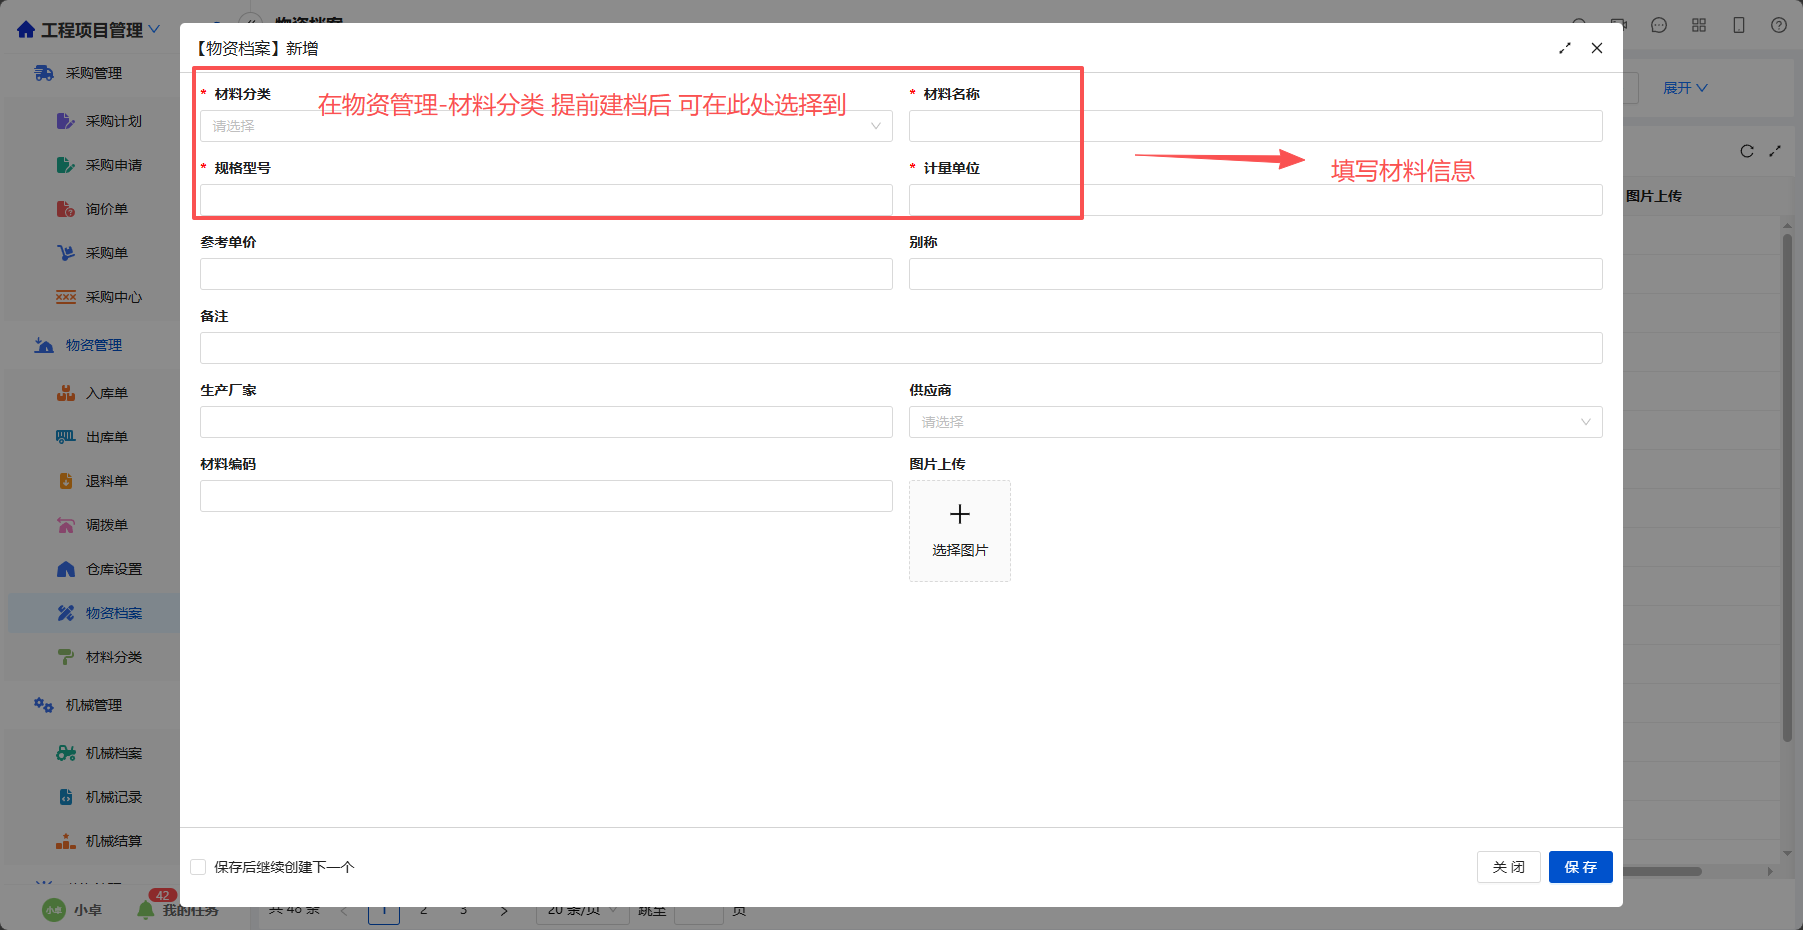The height and width of the screenshot is (930, 1803).
Task: Open 询价单 via its sidebar icon
Action: coord(66,209)
